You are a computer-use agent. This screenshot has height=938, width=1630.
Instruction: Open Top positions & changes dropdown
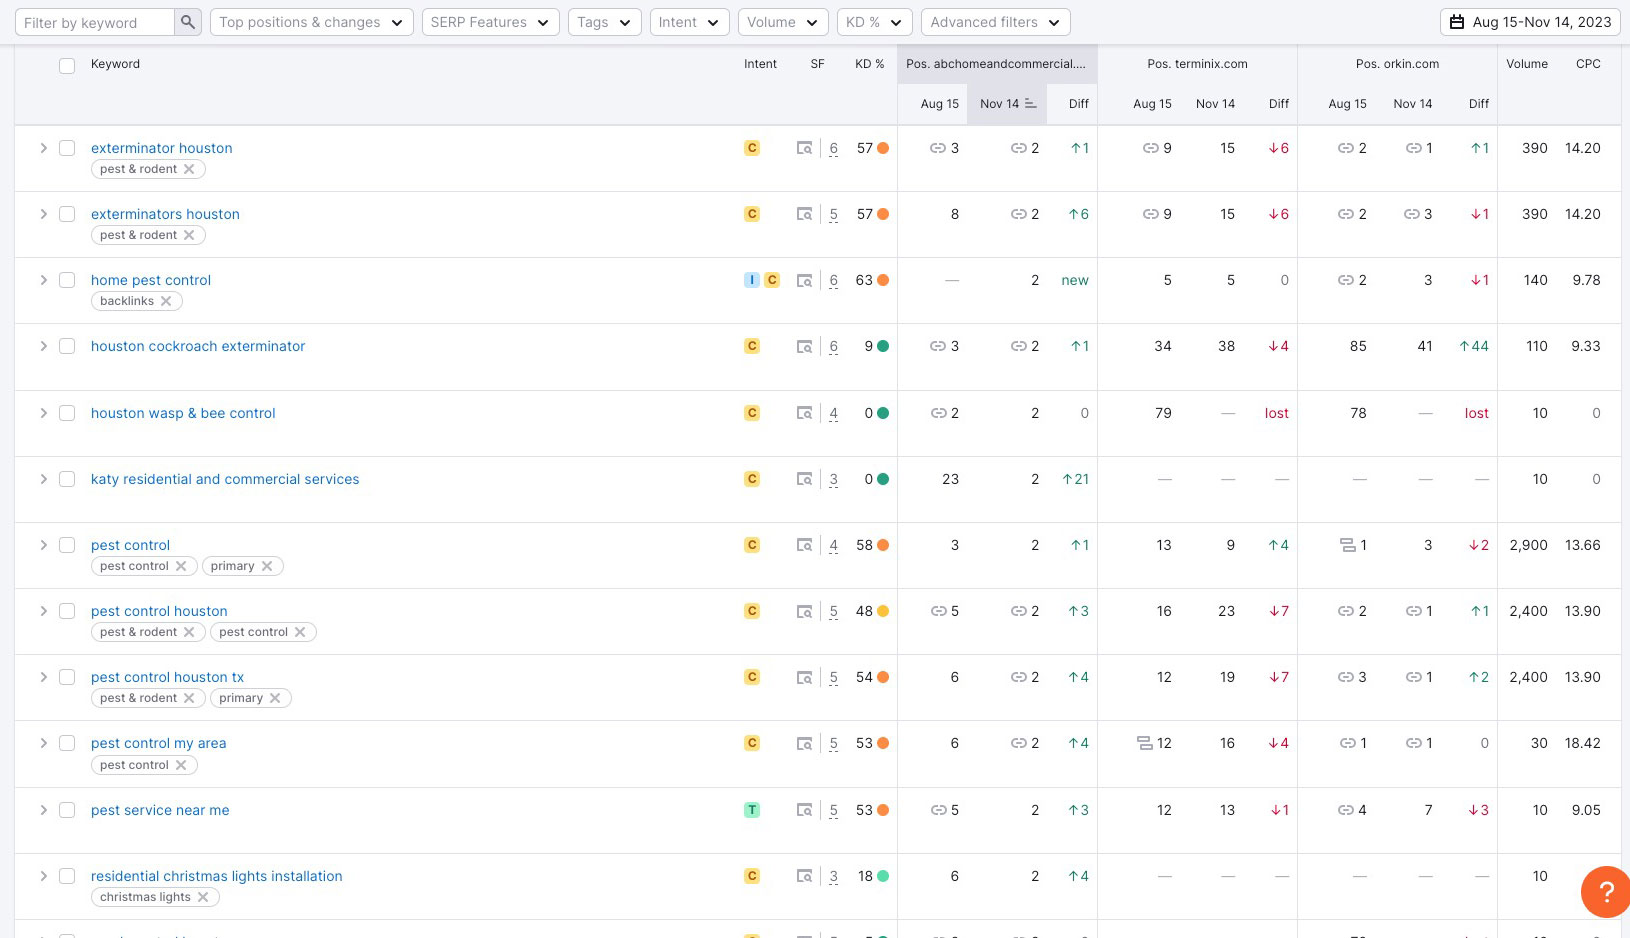coord(311,22)
